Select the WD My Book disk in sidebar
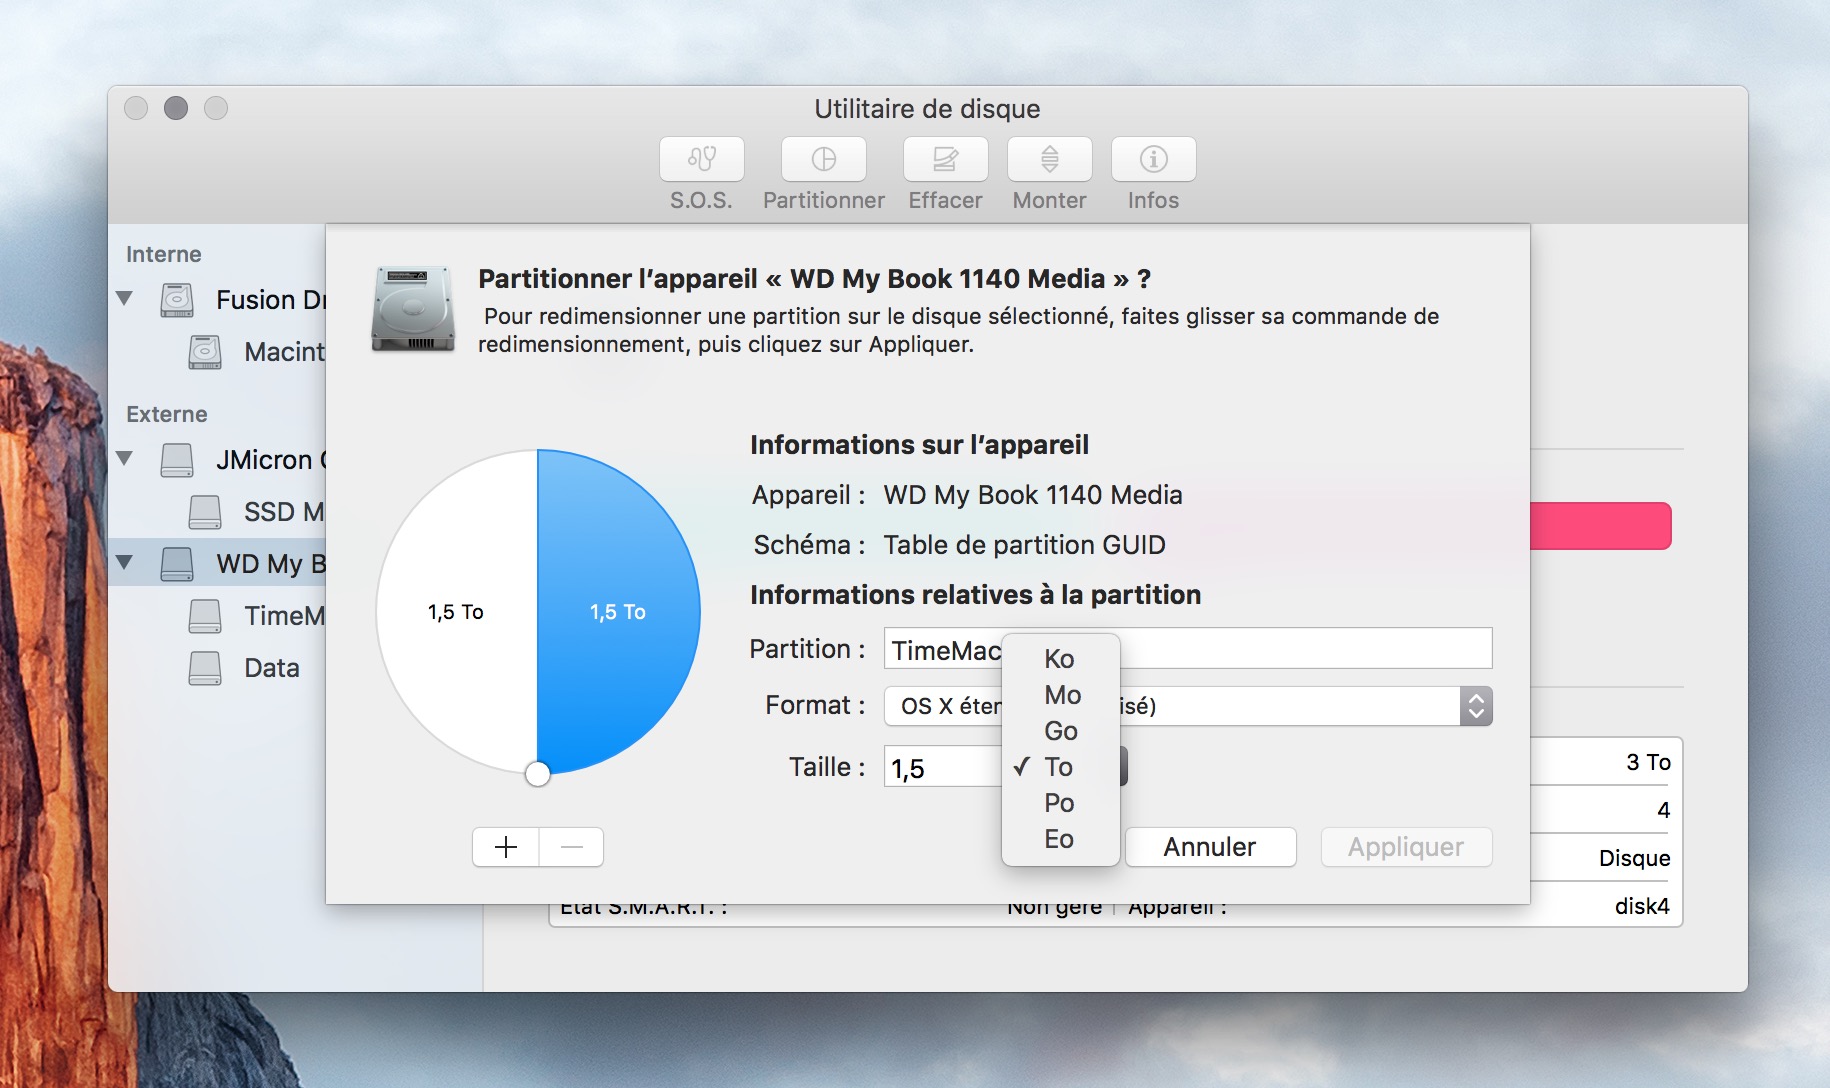Image resolution: width=1830 pixels, height=1088 pixels. click(217, 563)
